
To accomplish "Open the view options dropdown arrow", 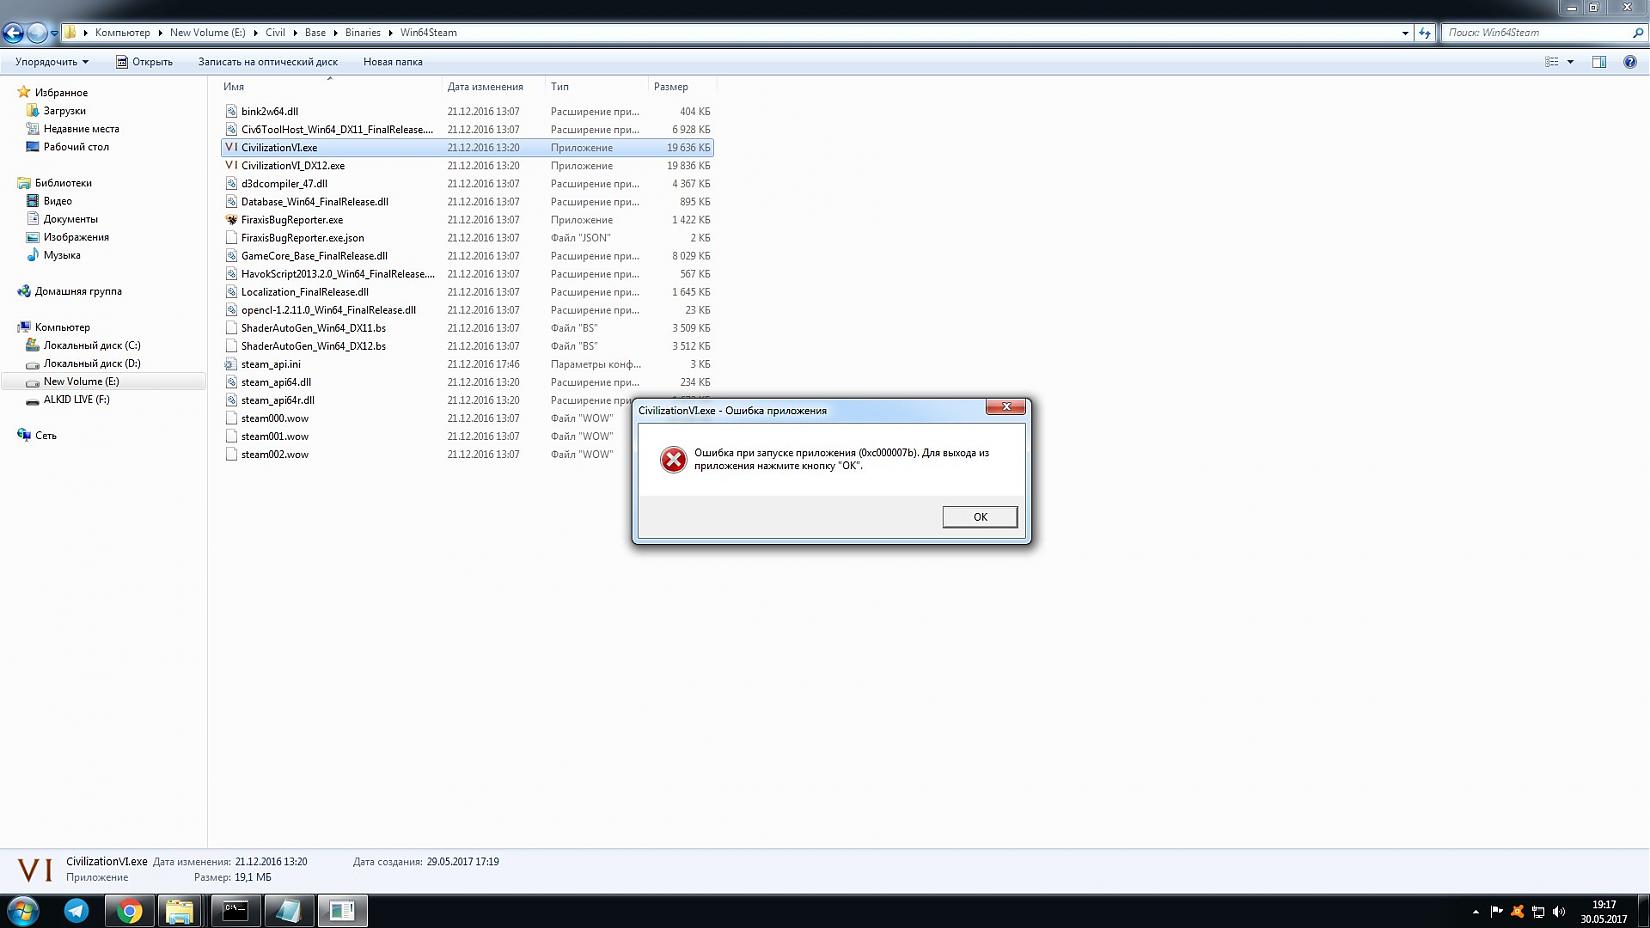I will pos(1570,62).
